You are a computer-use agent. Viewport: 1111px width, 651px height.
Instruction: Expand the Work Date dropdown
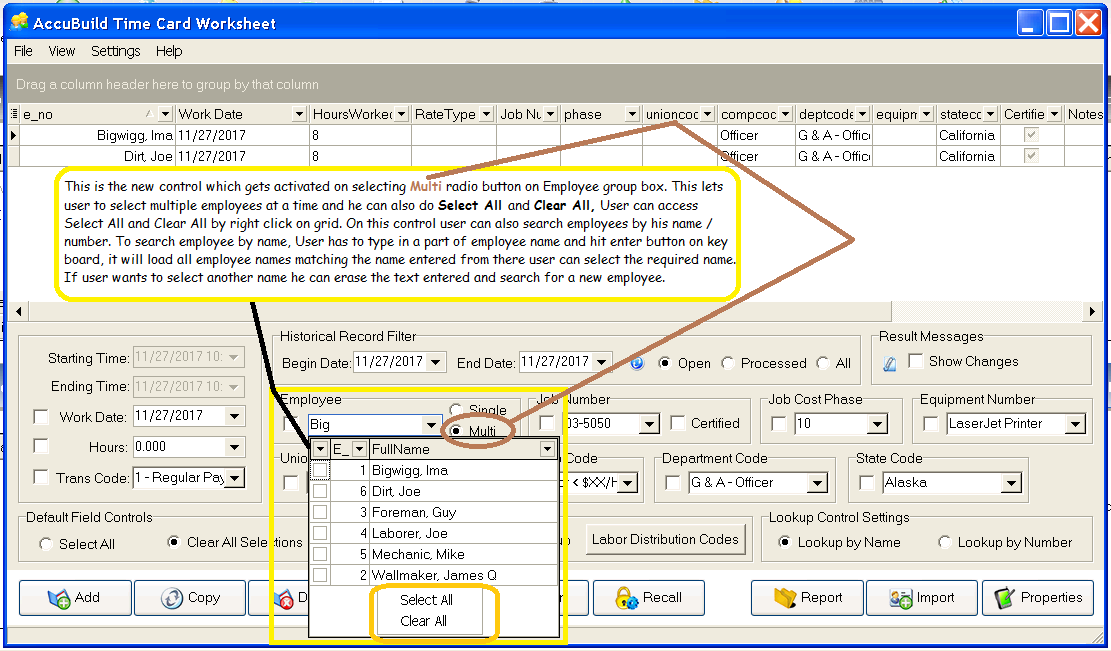(x=235, y=416)
